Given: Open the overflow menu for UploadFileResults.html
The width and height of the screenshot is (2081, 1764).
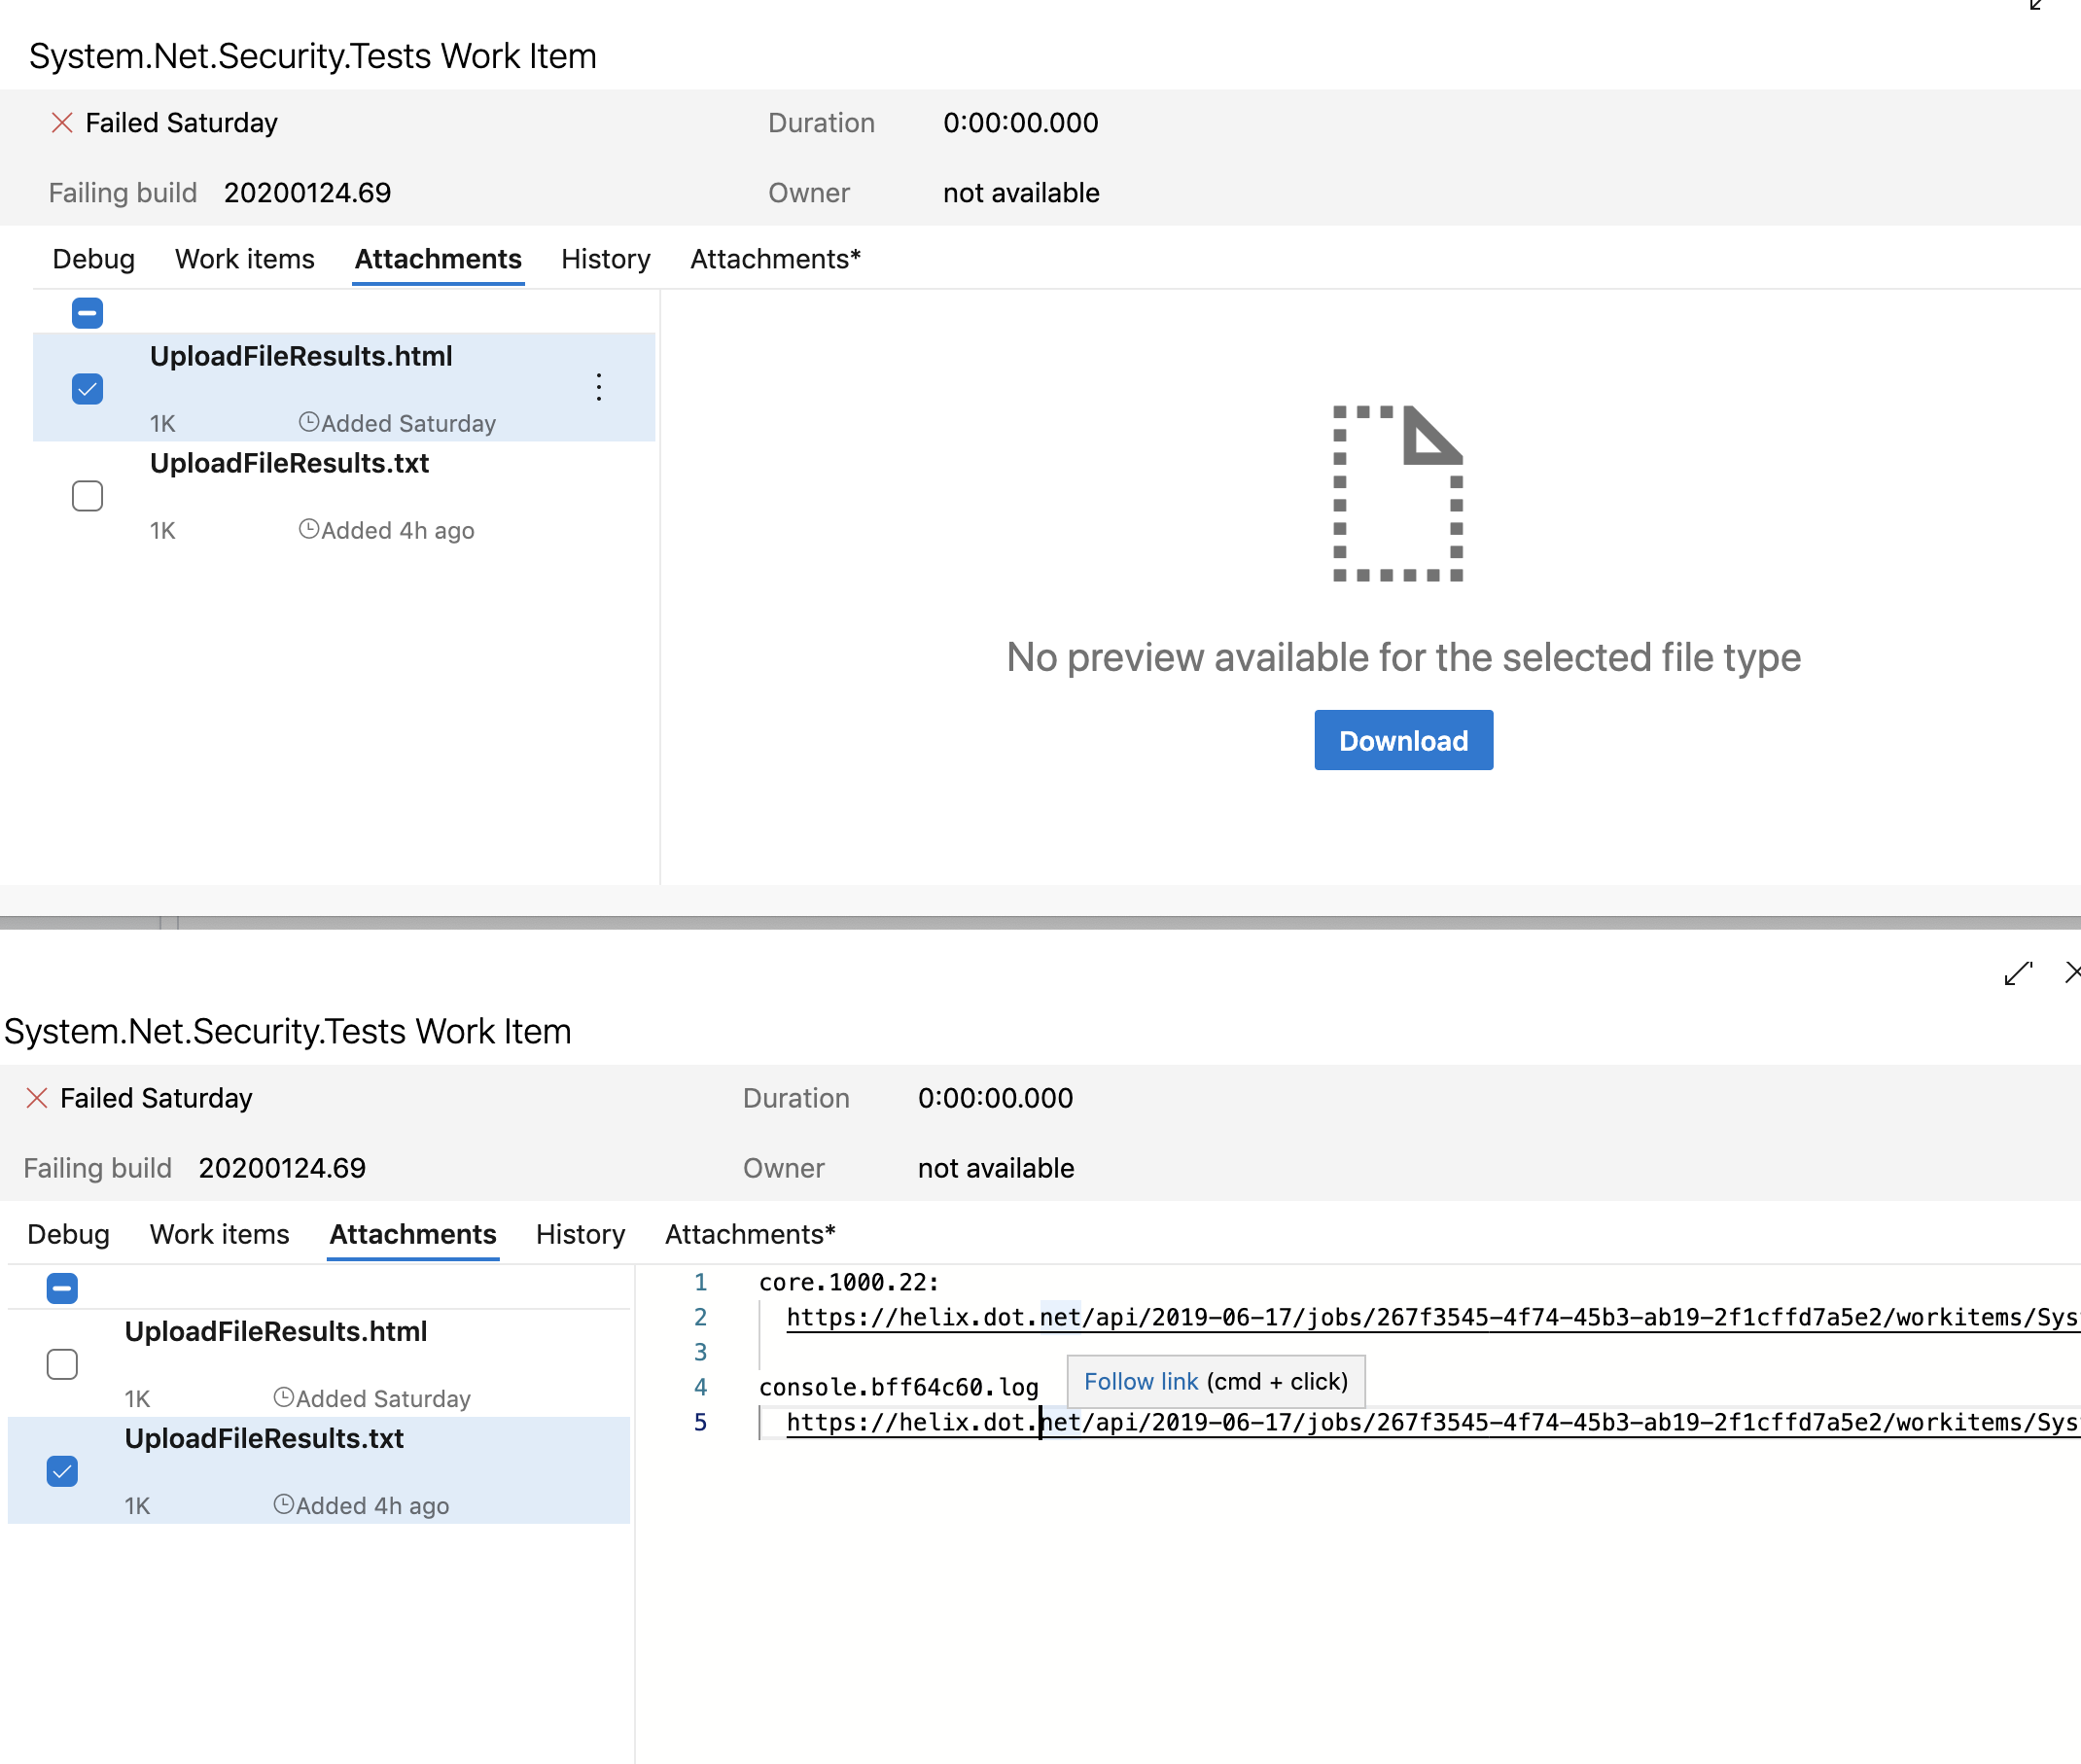Looking at the screenshot, I should [x=598, y=387].
